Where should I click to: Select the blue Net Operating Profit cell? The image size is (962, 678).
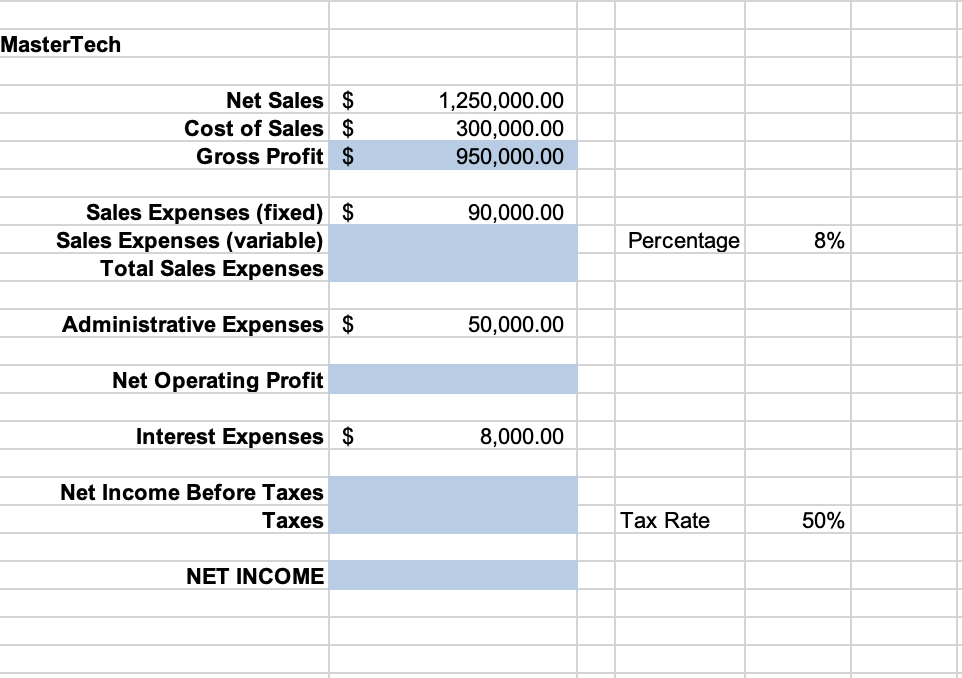[453, 380]
